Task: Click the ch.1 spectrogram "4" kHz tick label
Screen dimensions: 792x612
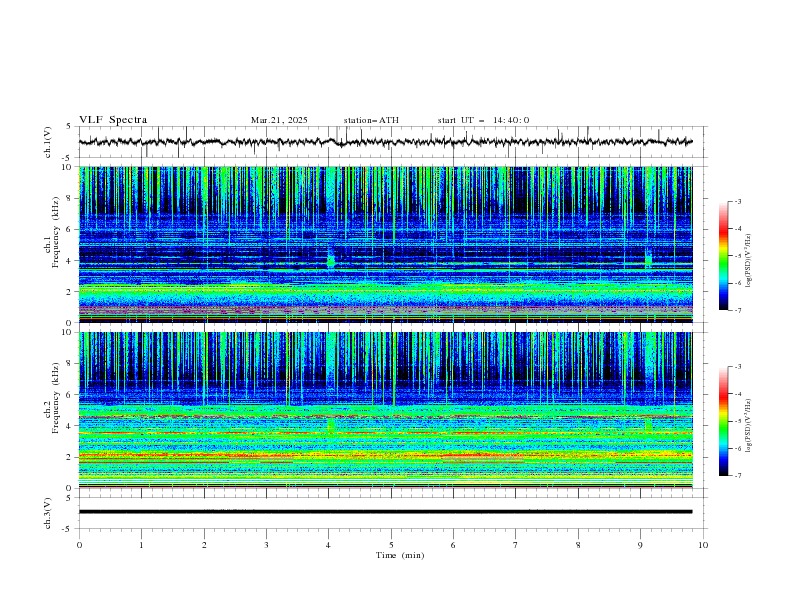Action: click(x=70, y=261)
